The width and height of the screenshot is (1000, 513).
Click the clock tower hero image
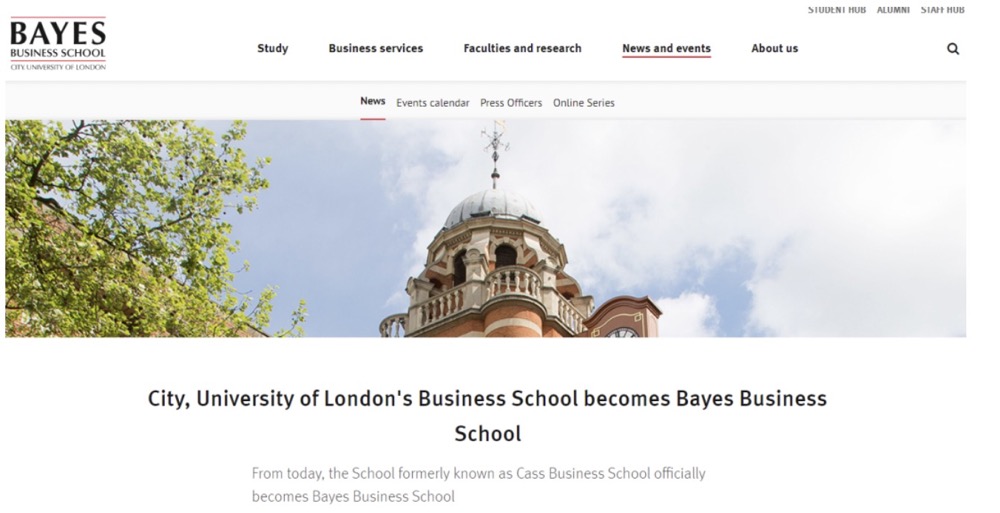tap(485, 228)
